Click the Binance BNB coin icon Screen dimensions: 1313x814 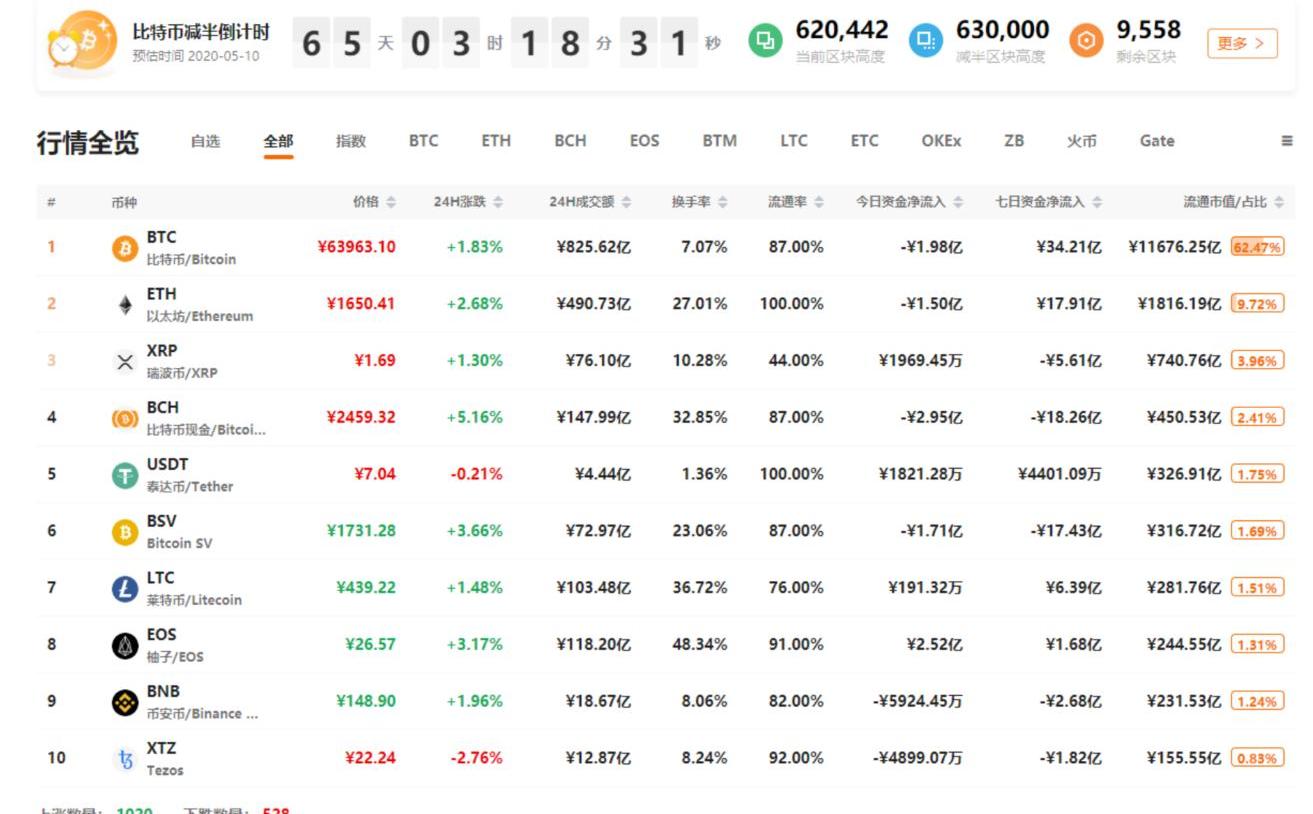(x=124, y=703)
